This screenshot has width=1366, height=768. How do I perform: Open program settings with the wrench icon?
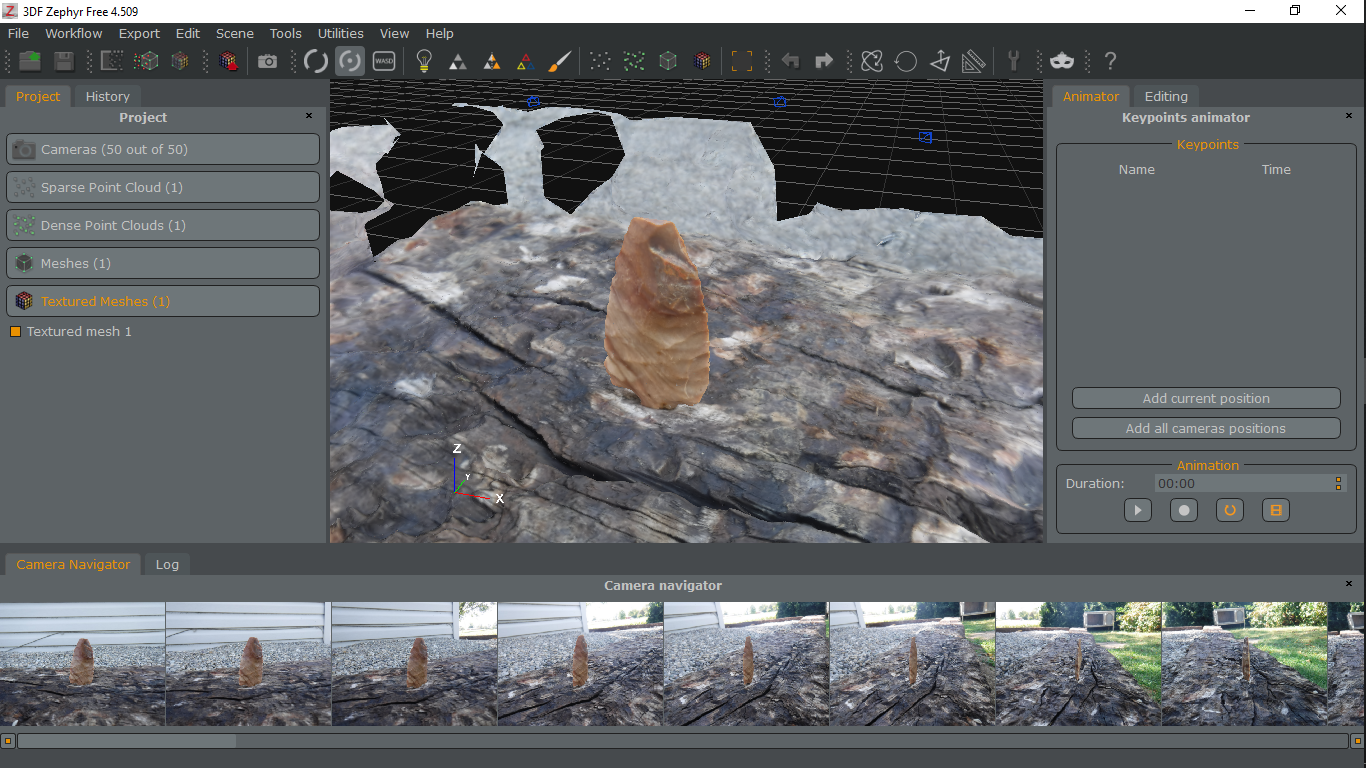coord(1014,61)
